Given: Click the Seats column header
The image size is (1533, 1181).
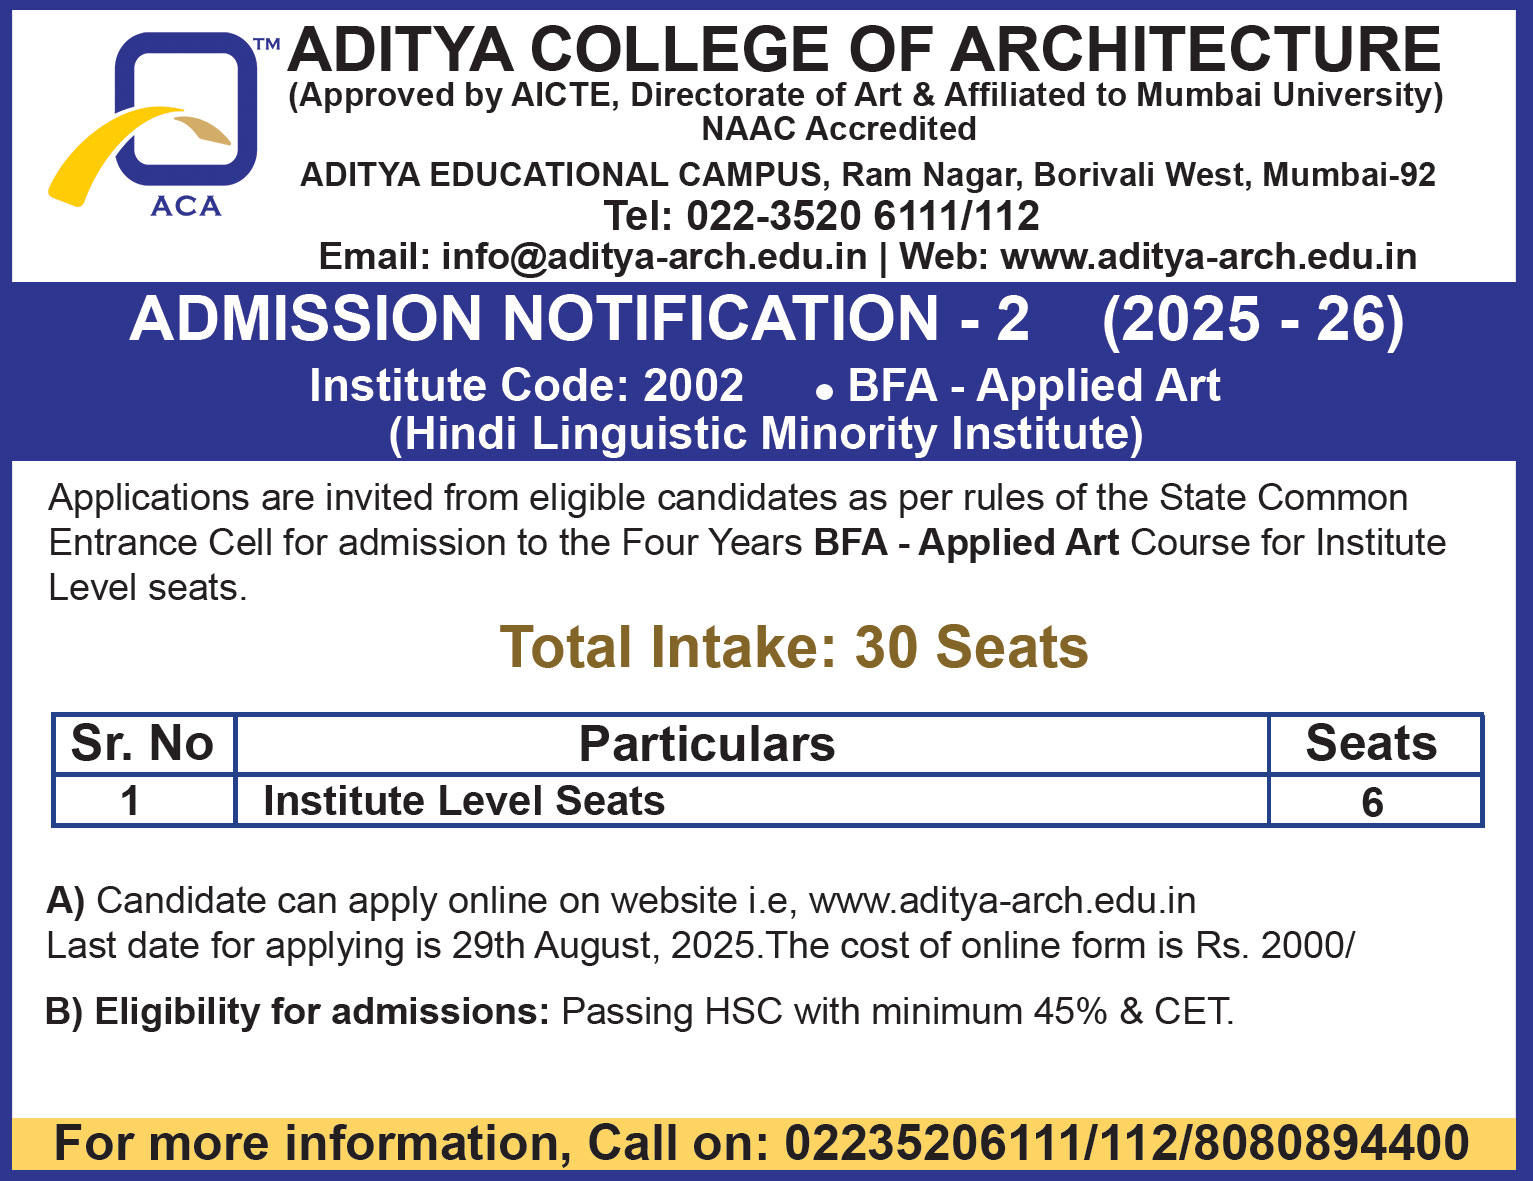Looking at the screenshot, I should [x=1371, y=744].
